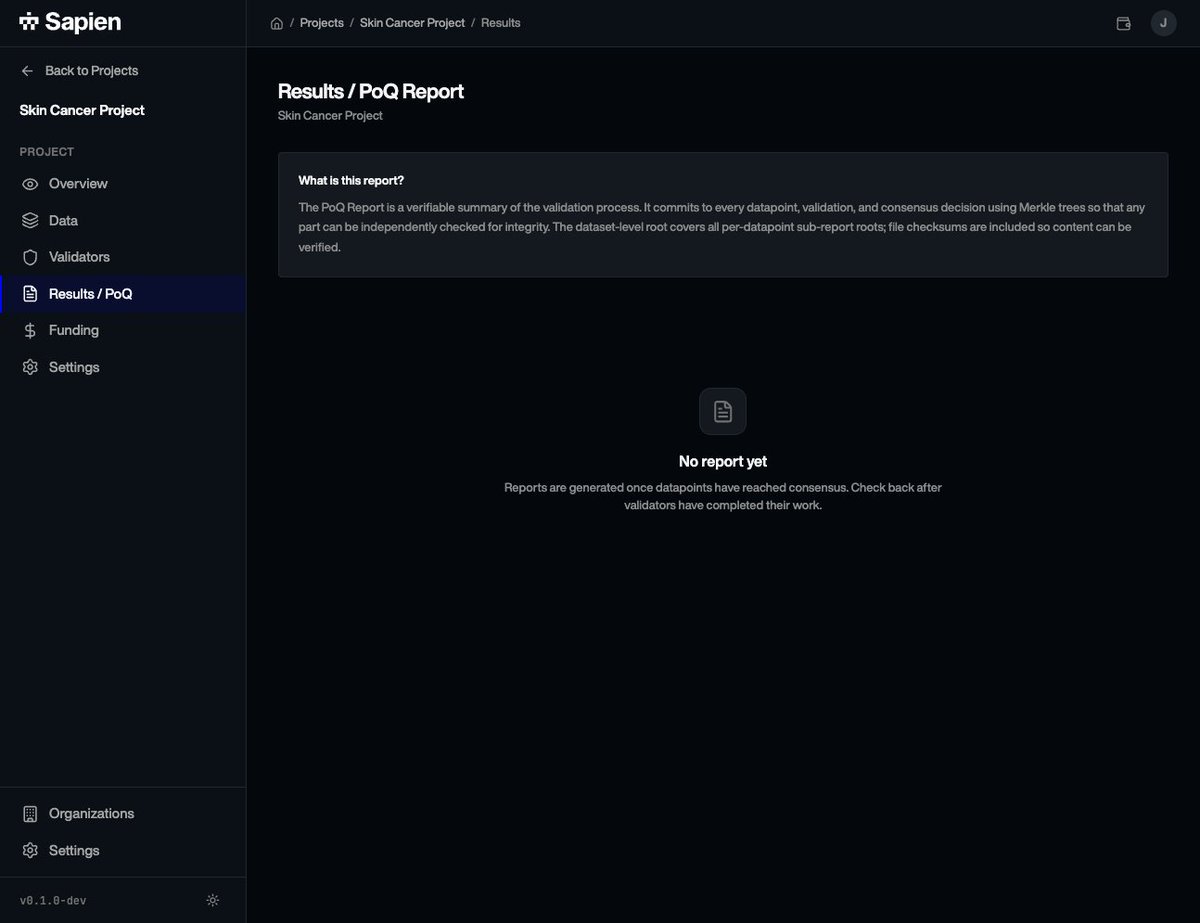Click the Skin Cancer Project sidebar title
Viewport: 1200px width, 923px height.
click(82, 110)
